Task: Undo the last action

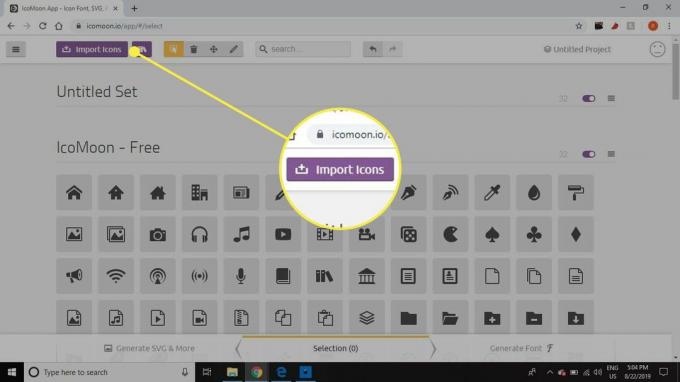Action: tap(373, 49)
